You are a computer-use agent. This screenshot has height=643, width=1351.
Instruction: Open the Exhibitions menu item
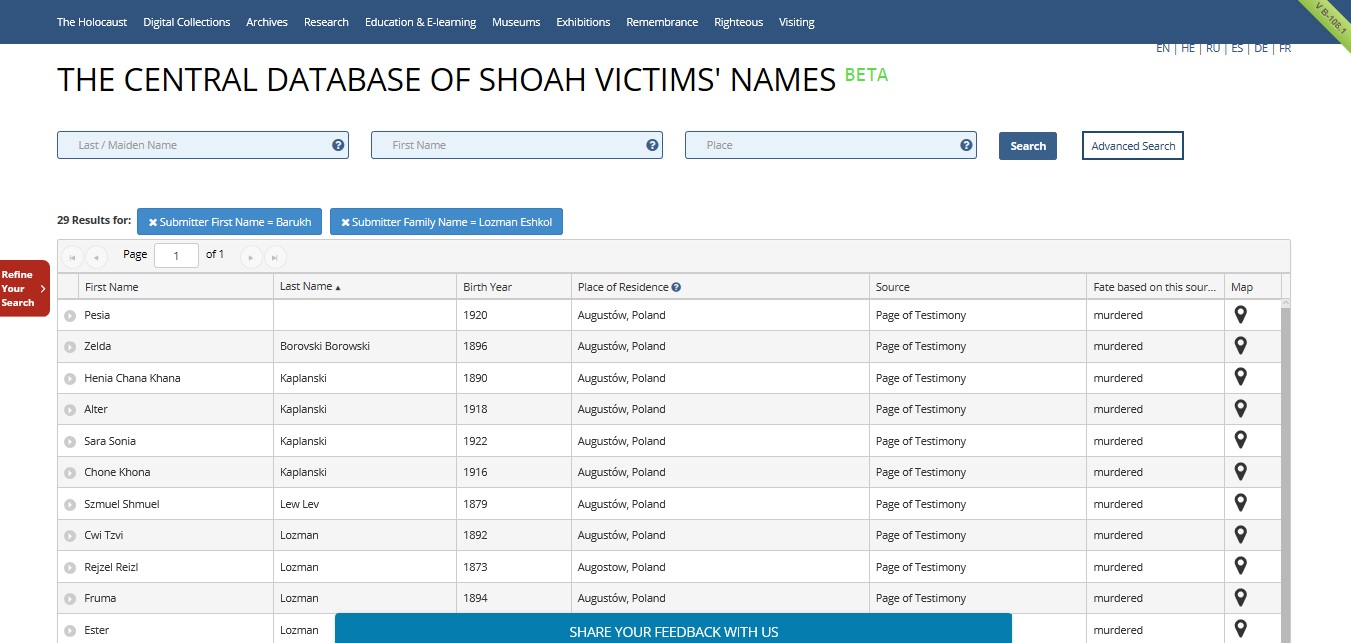point(583,22)
